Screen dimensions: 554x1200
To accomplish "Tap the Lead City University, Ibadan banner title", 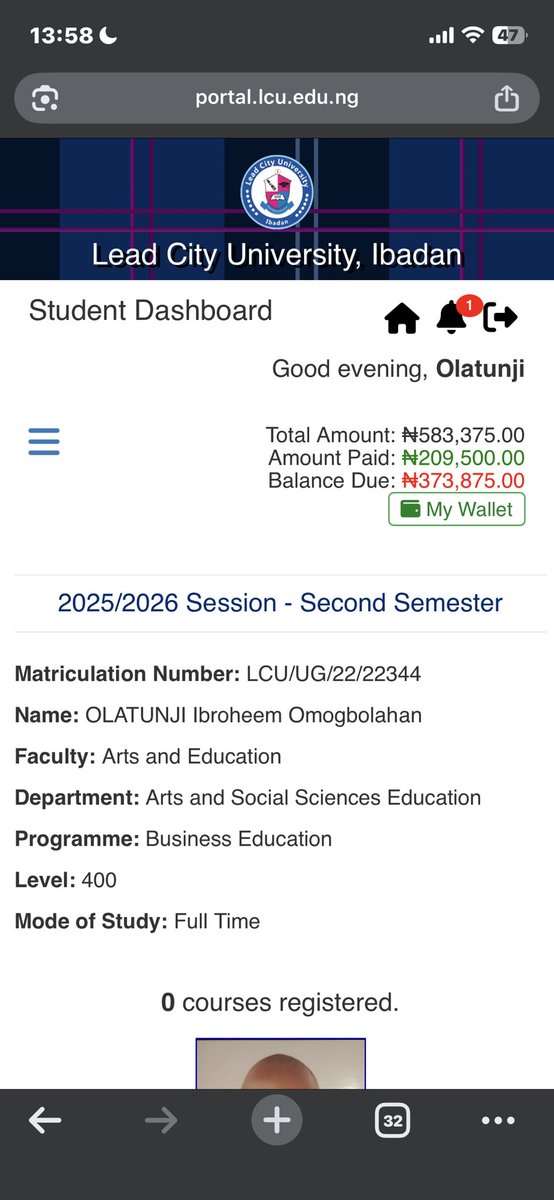I will 277,254.
